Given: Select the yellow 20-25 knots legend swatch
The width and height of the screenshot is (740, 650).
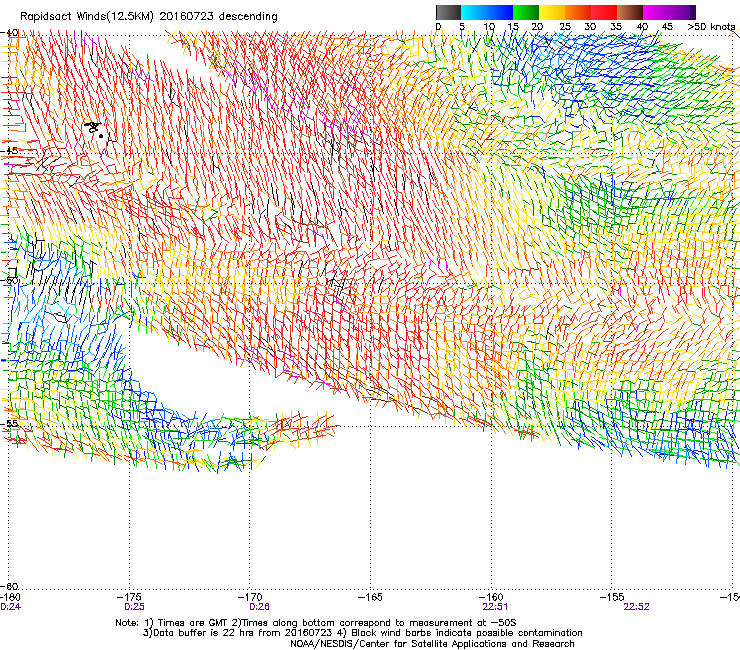Looking at the screenshot, I should click(x=552, y=12).
